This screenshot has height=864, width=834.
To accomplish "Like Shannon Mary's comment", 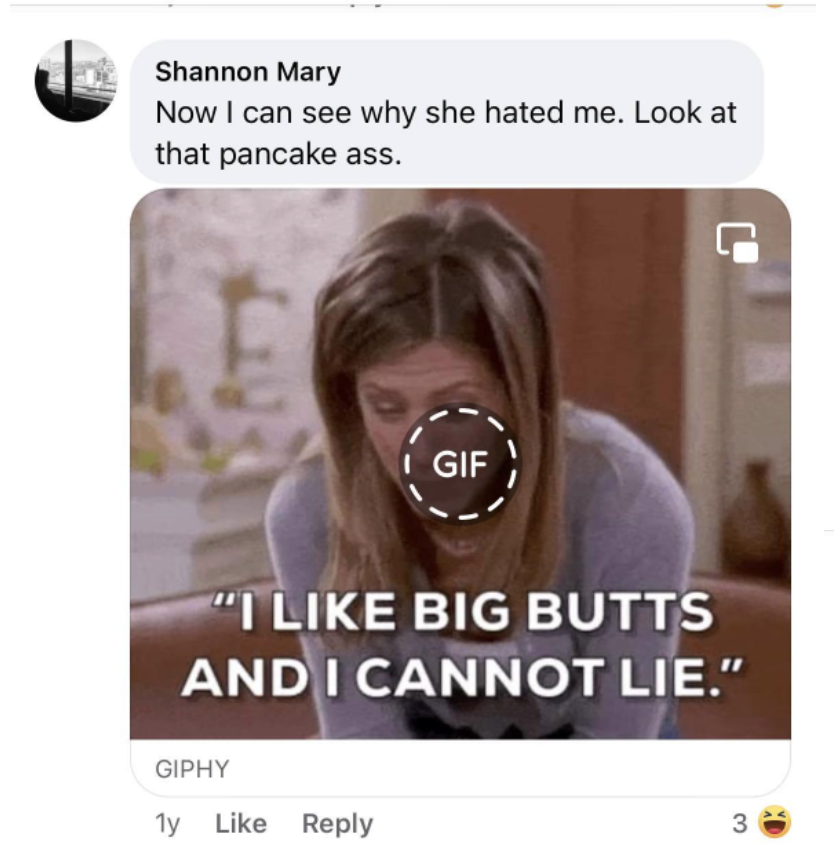I will tap(241, 824).
